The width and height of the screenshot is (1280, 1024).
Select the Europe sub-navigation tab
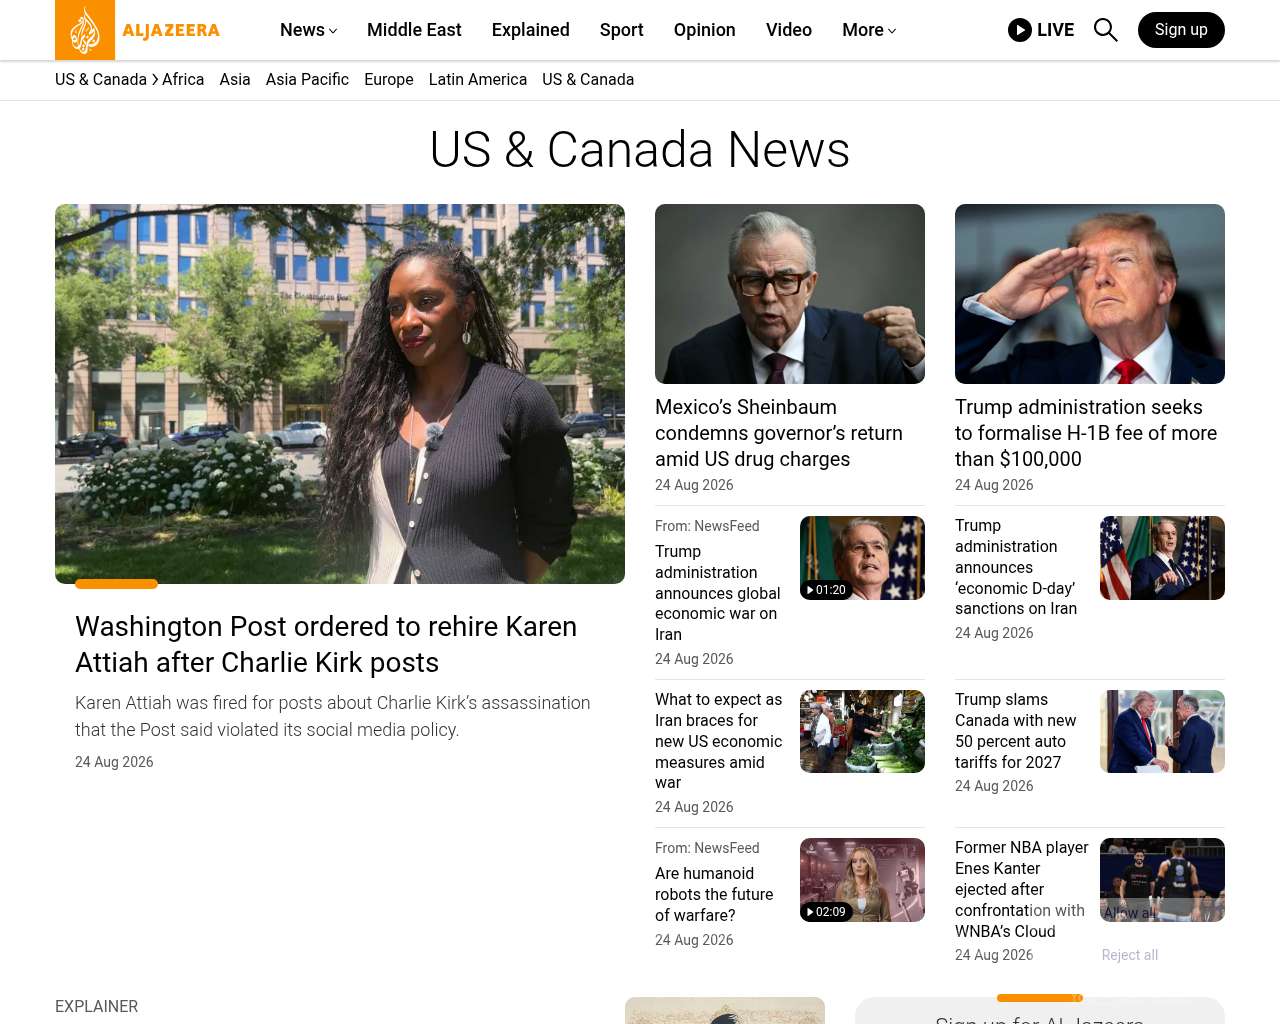pyautogui.click(x=389, y=80)
